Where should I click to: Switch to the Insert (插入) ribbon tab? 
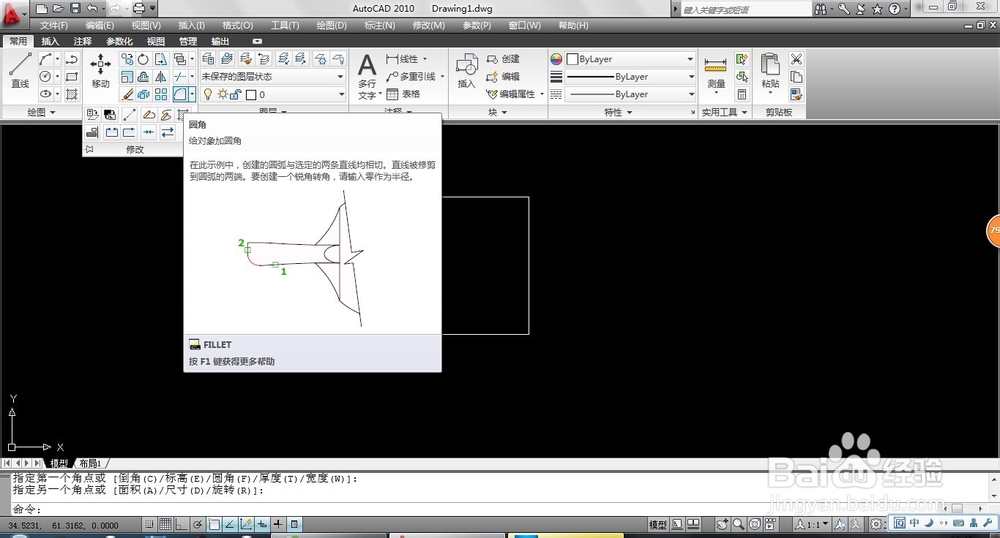[x=50, y=41]
